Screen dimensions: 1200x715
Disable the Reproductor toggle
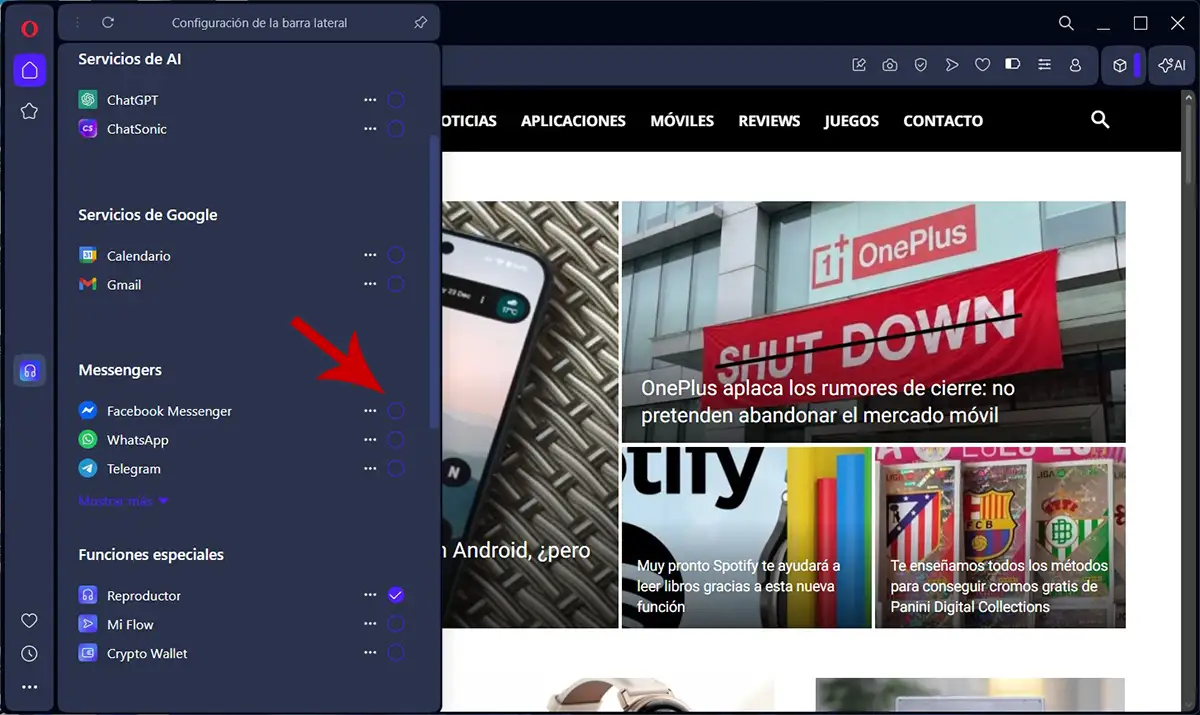(396, 595)
